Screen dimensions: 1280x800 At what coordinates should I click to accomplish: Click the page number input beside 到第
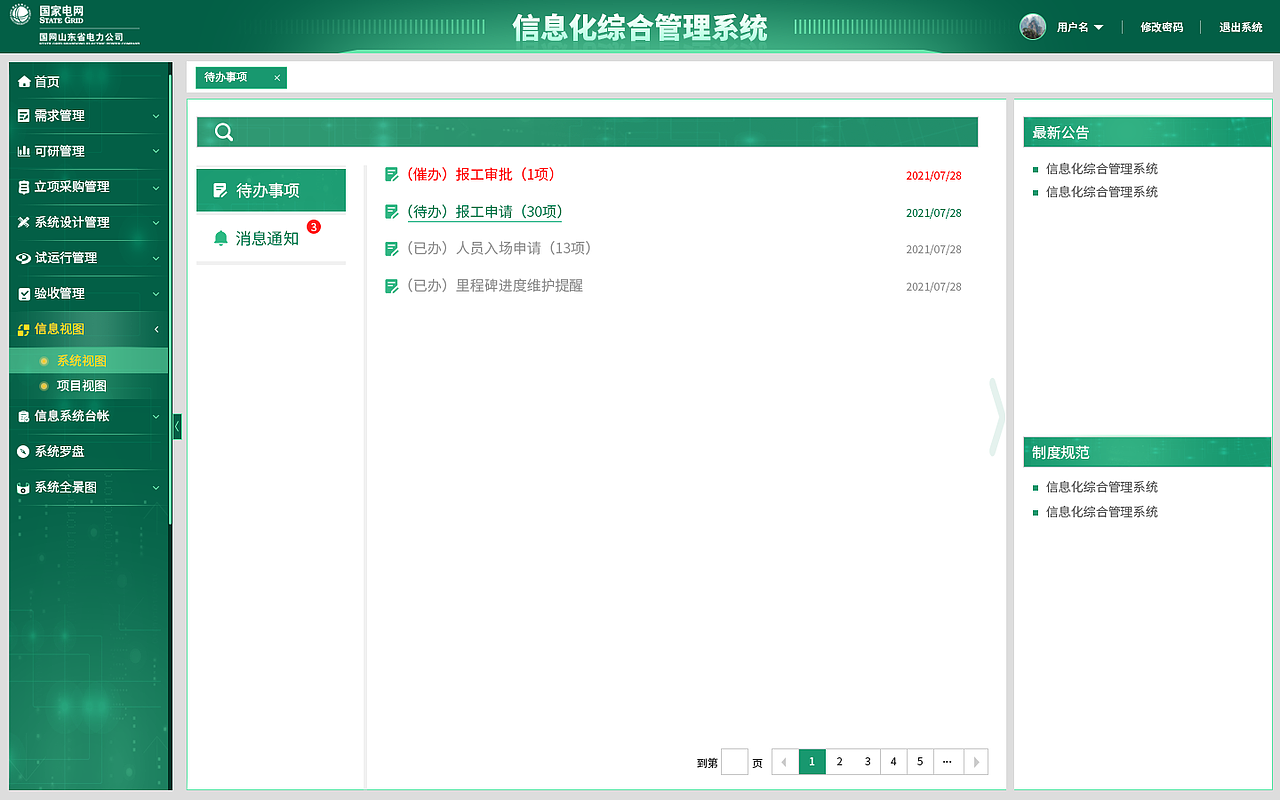(x=734, y=761)
